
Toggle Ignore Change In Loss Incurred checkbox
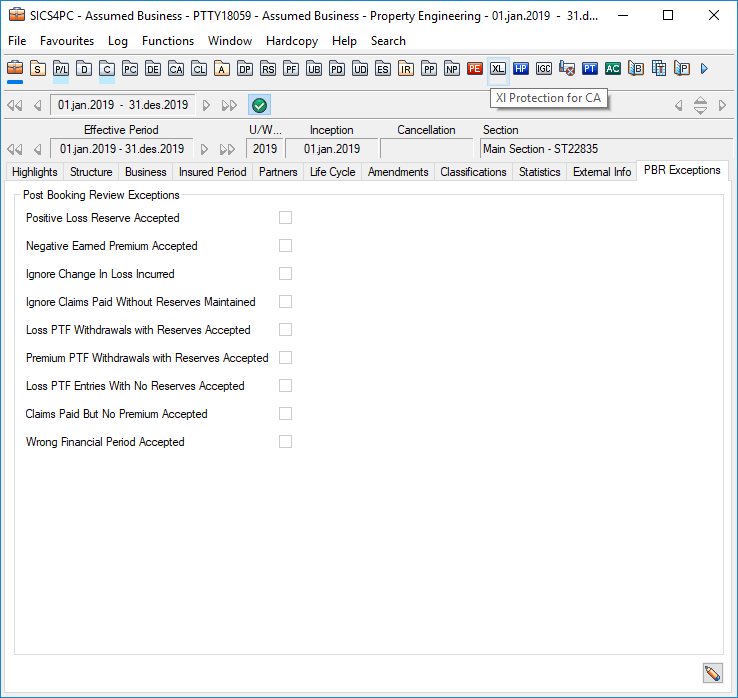pyautogui.click(x=286, y=274)
